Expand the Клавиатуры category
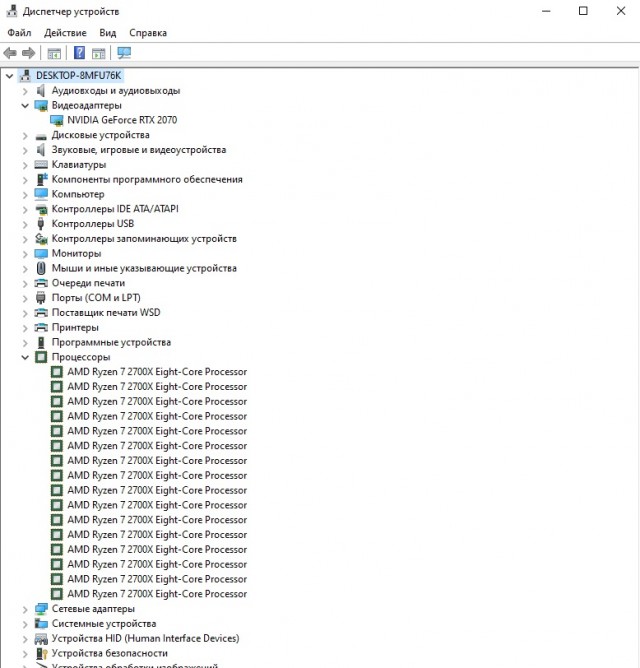The image size is (640, 668). (x=25, y=165)
